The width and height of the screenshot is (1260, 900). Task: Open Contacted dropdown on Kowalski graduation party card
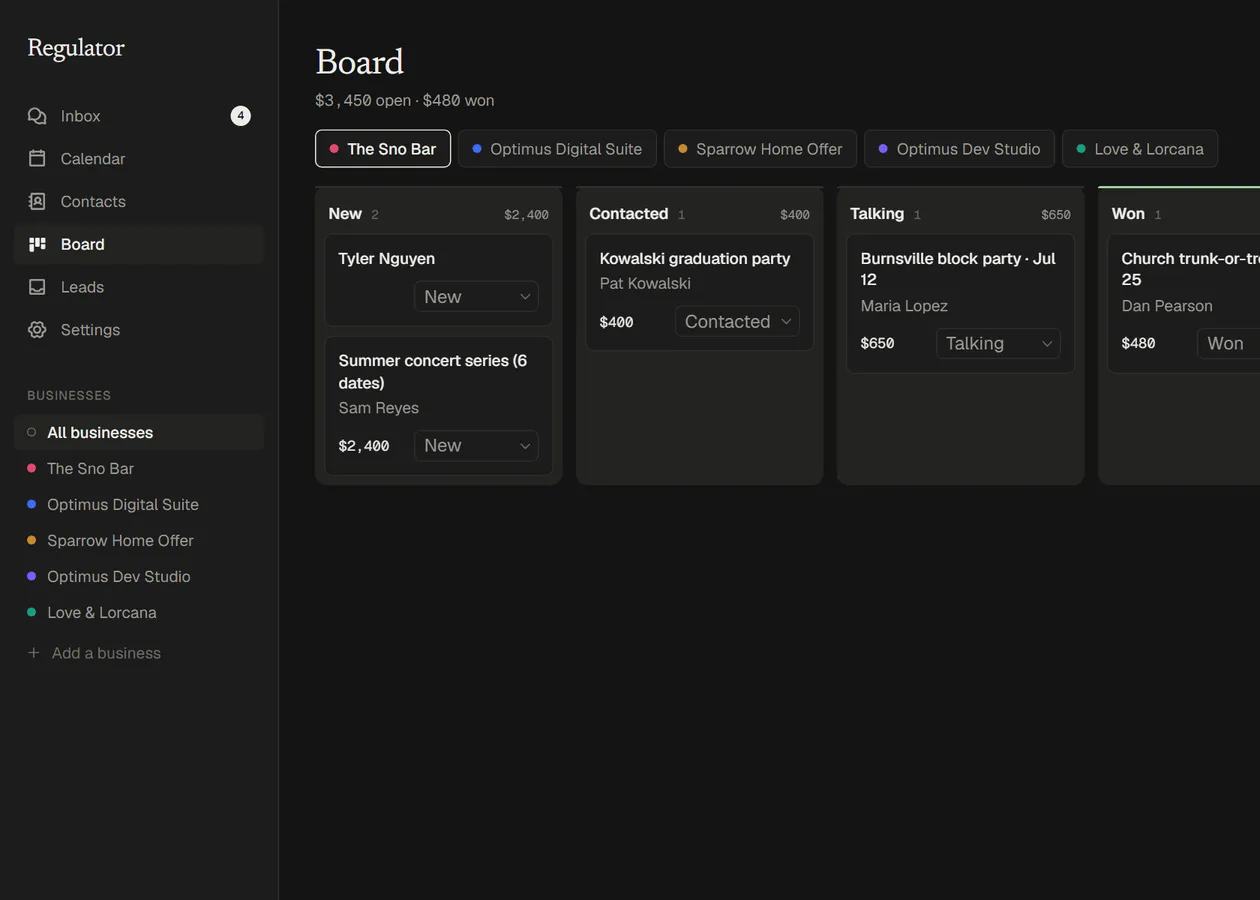[737, 322]
